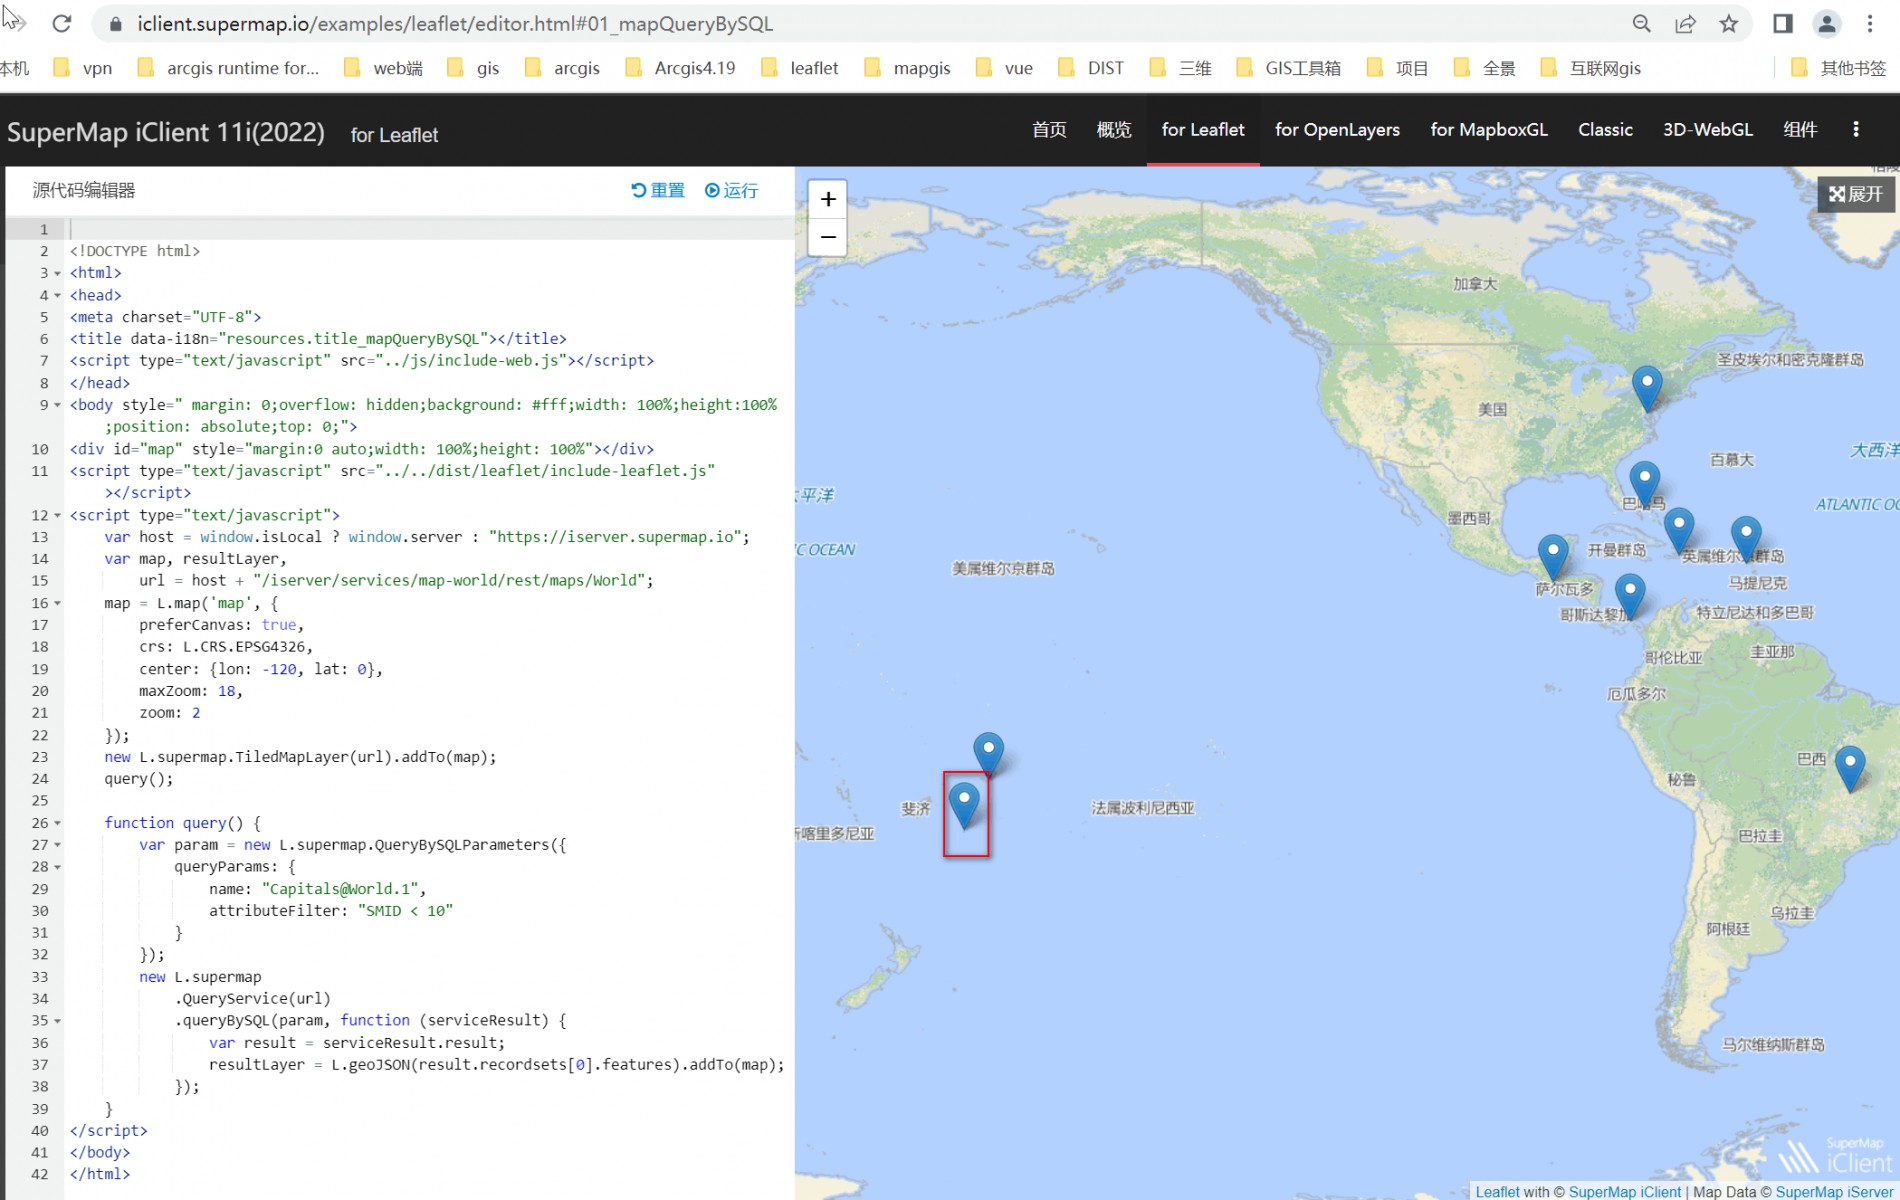Switch to the for OpenLayers tab
The image size is (1900, 1200).
[1337, 129]
